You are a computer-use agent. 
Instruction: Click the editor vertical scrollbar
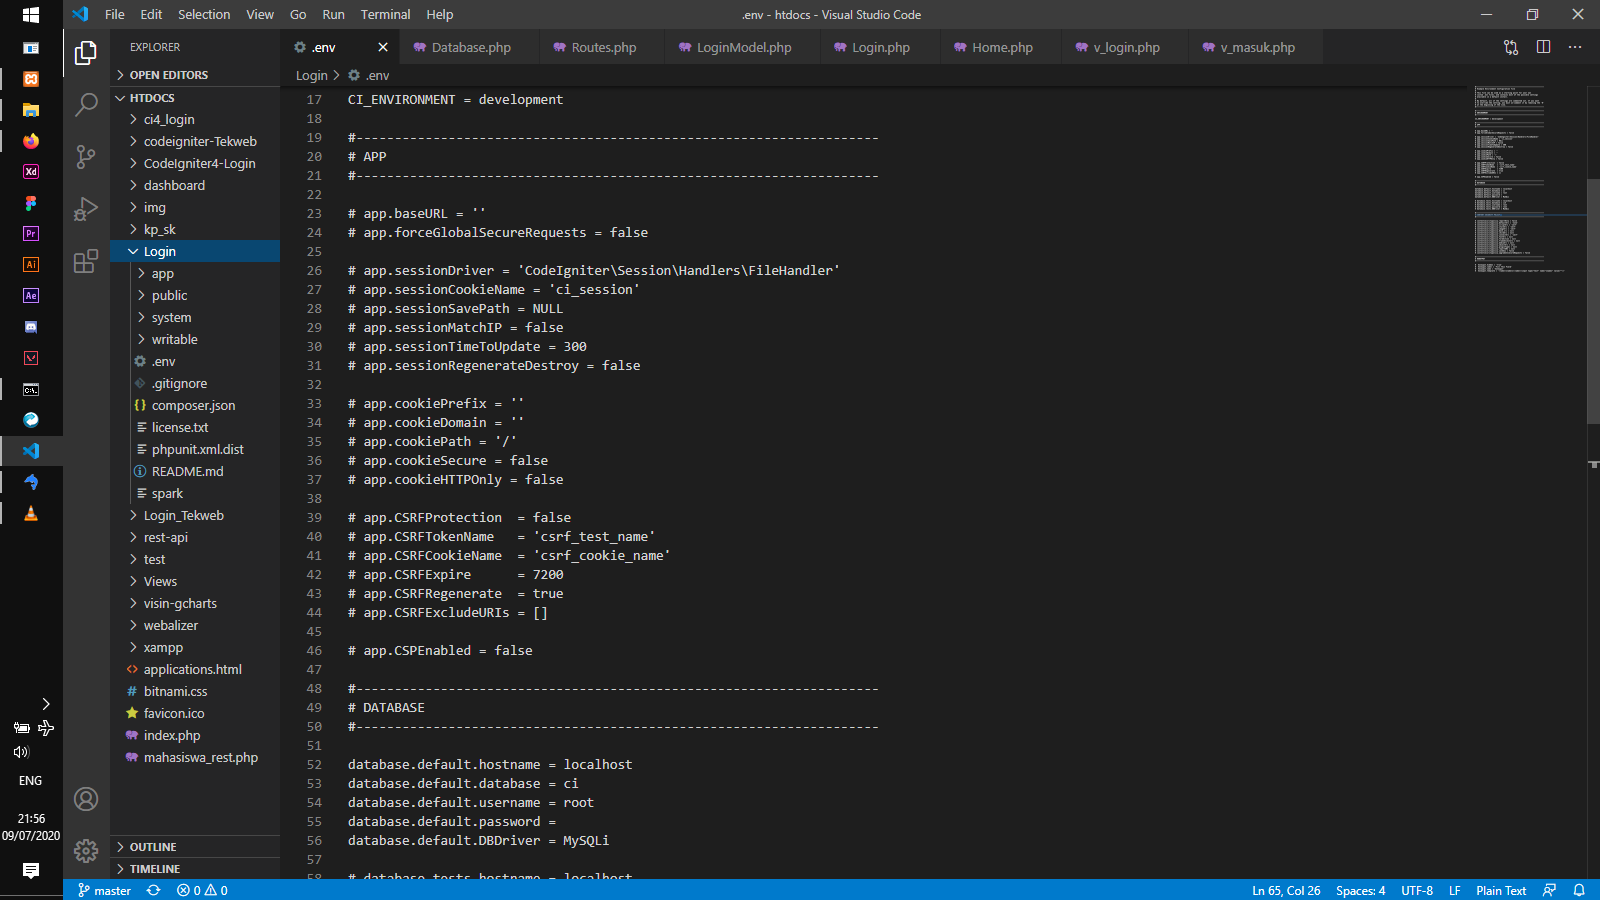pyautogui.click(x=1593, y=300)
